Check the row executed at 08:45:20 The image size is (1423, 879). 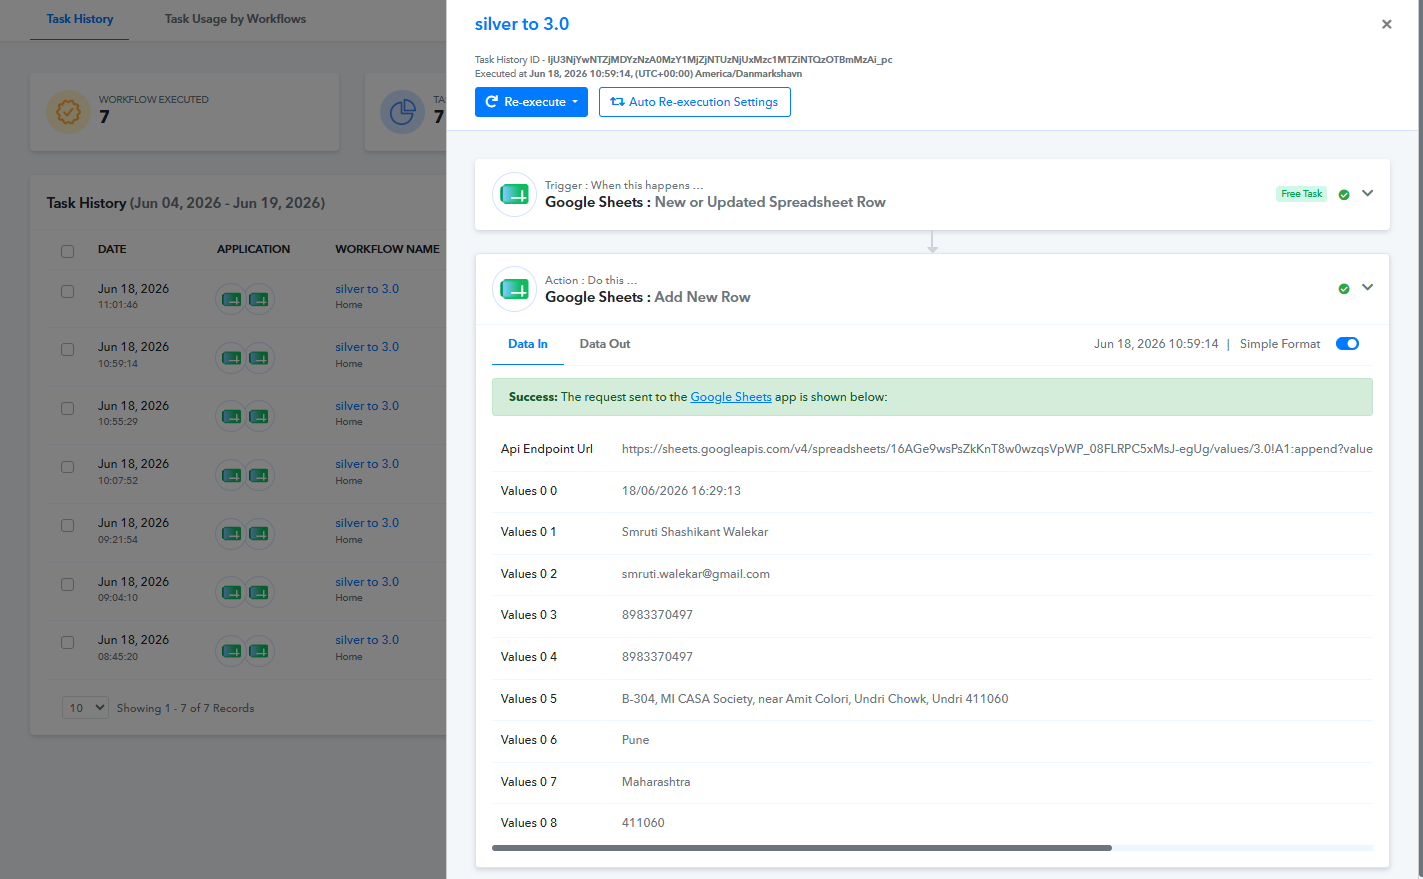(x=68, y=642)
